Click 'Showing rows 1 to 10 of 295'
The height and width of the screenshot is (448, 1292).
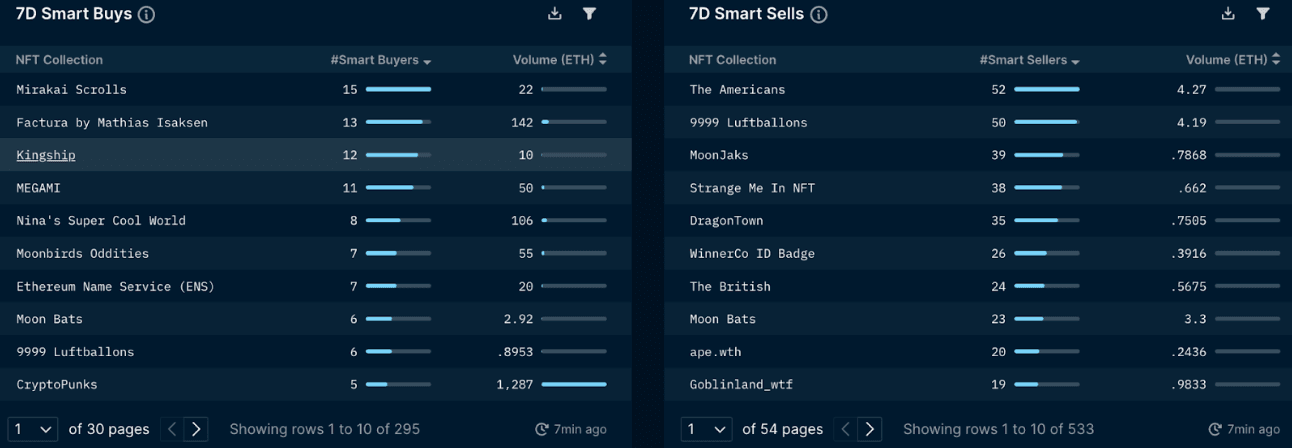[325, 429]
